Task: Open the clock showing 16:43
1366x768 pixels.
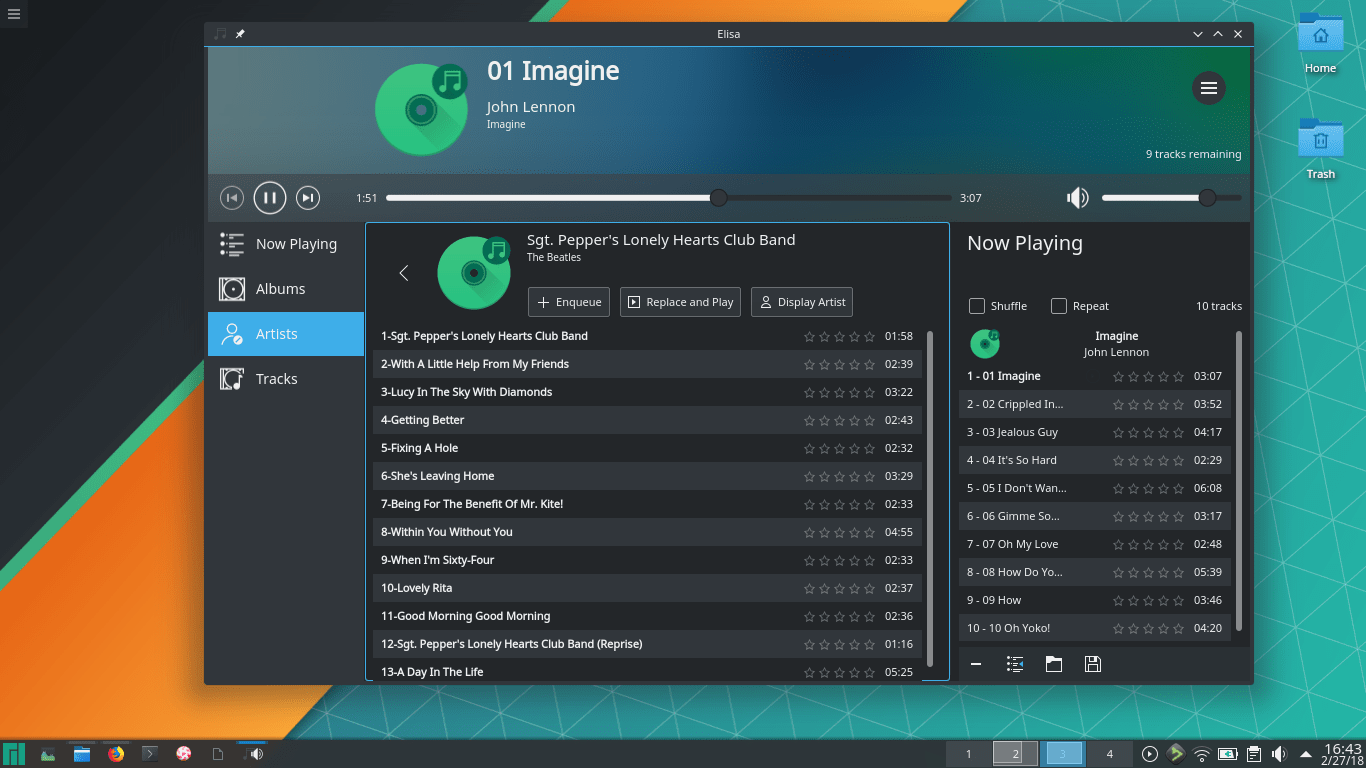Action: click(x=1343, y=754)
